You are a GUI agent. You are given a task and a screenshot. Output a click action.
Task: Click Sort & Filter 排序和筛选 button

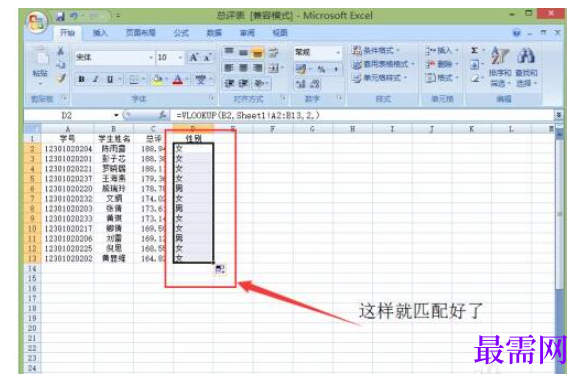500,67
